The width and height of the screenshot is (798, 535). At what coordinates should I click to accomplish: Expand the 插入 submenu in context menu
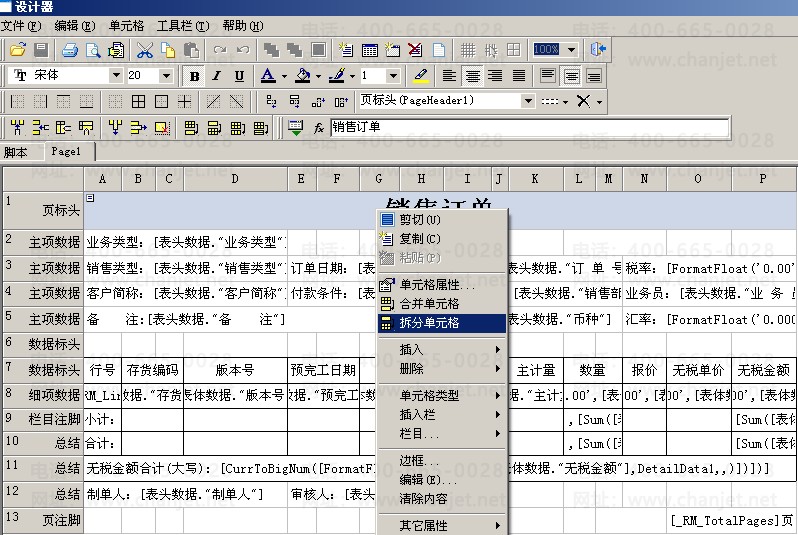click(x=442, y=349)
